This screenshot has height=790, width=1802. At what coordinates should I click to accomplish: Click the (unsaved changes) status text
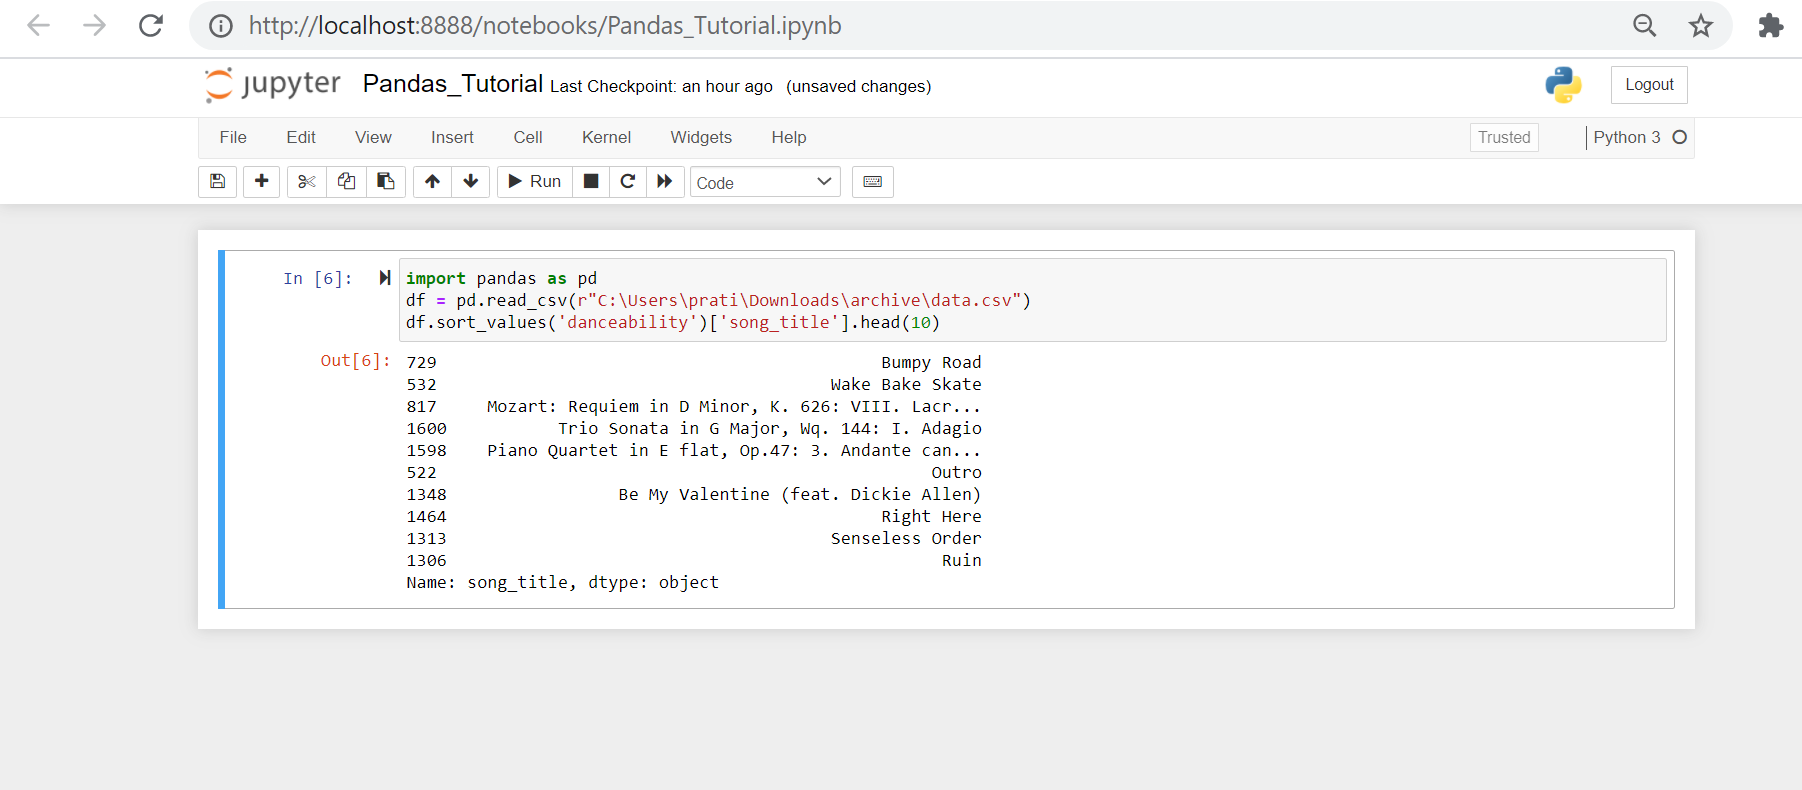point(859,86)
